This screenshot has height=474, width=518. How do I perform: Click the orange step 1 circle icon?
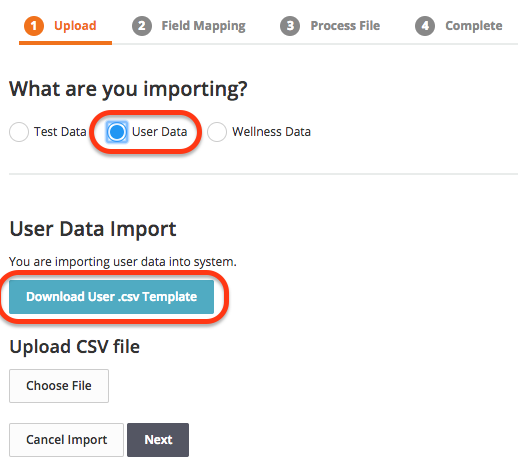click(34, 26)
